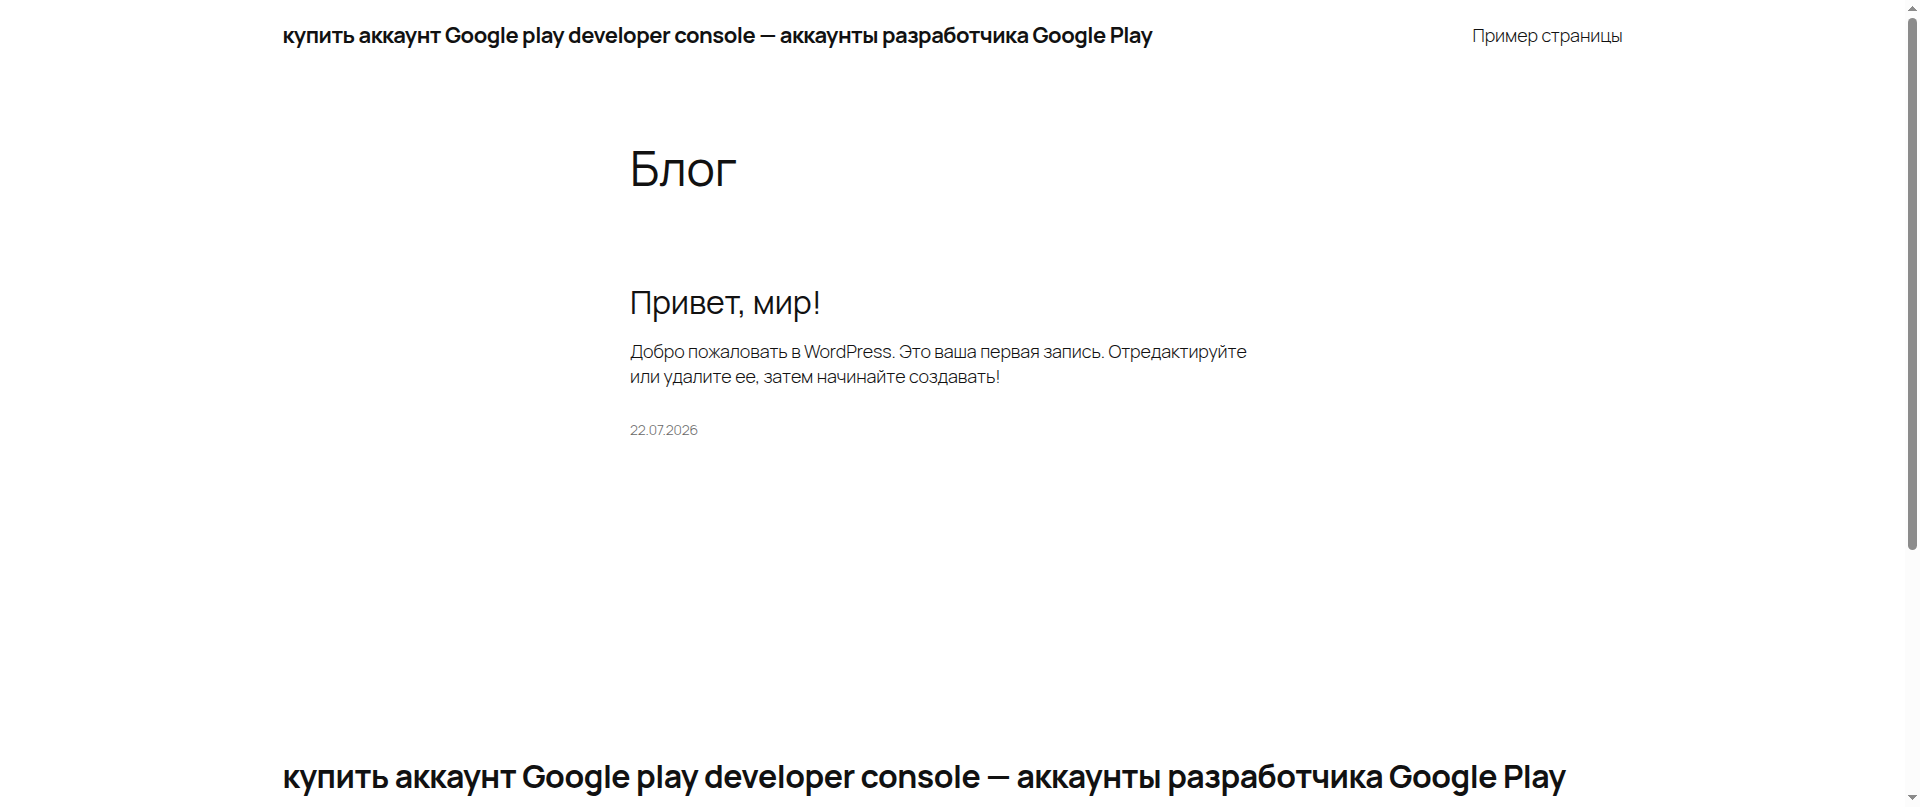Click the large footer site title link
The width and height of the screenshot is (1920, 807).
point(924,777)
